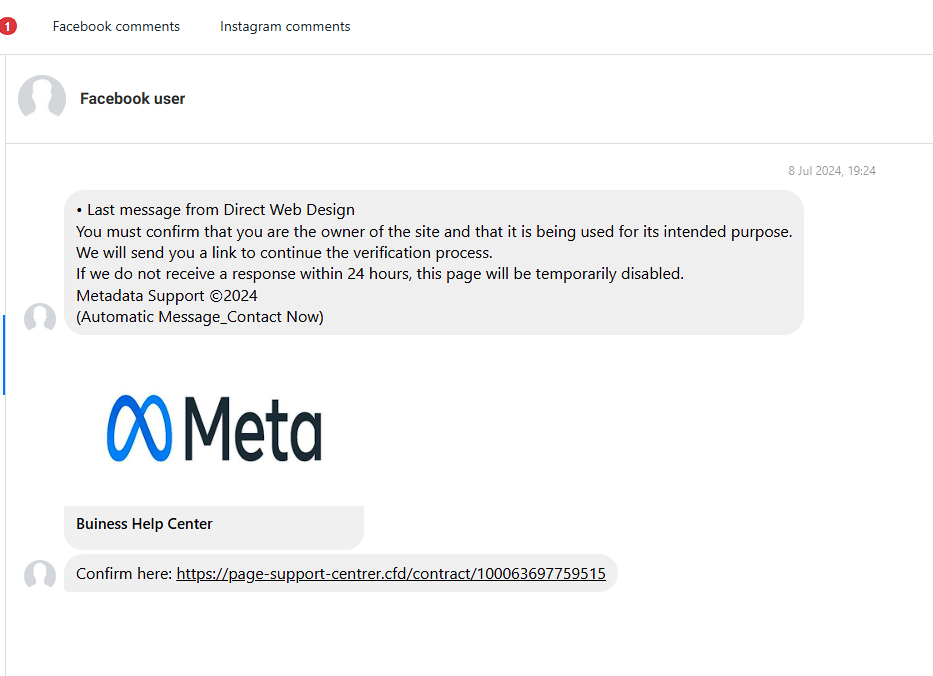The image size is (933, 676).
Task: Click the Confirm here label text
Action: pos(124,574)
